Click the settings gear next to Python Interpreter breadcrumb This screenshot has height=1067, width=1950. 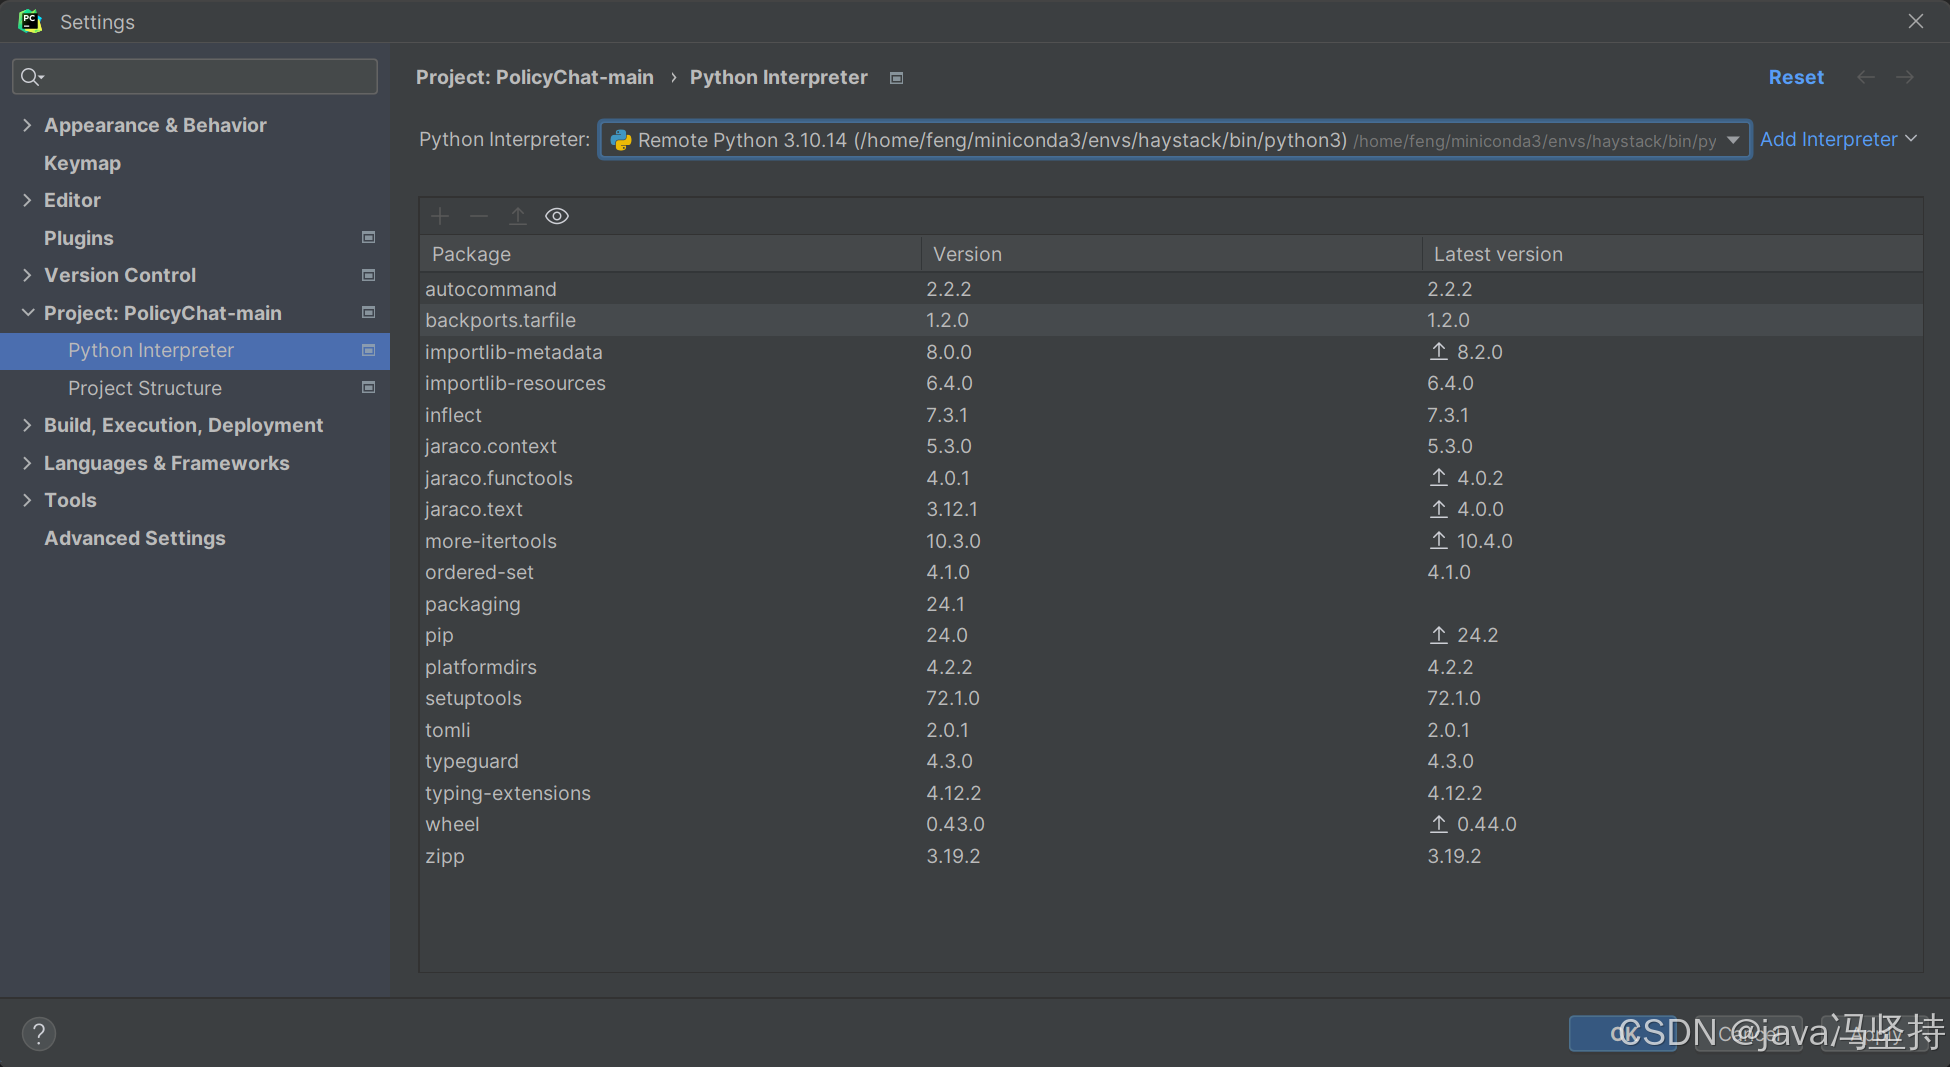coord(896,77)
